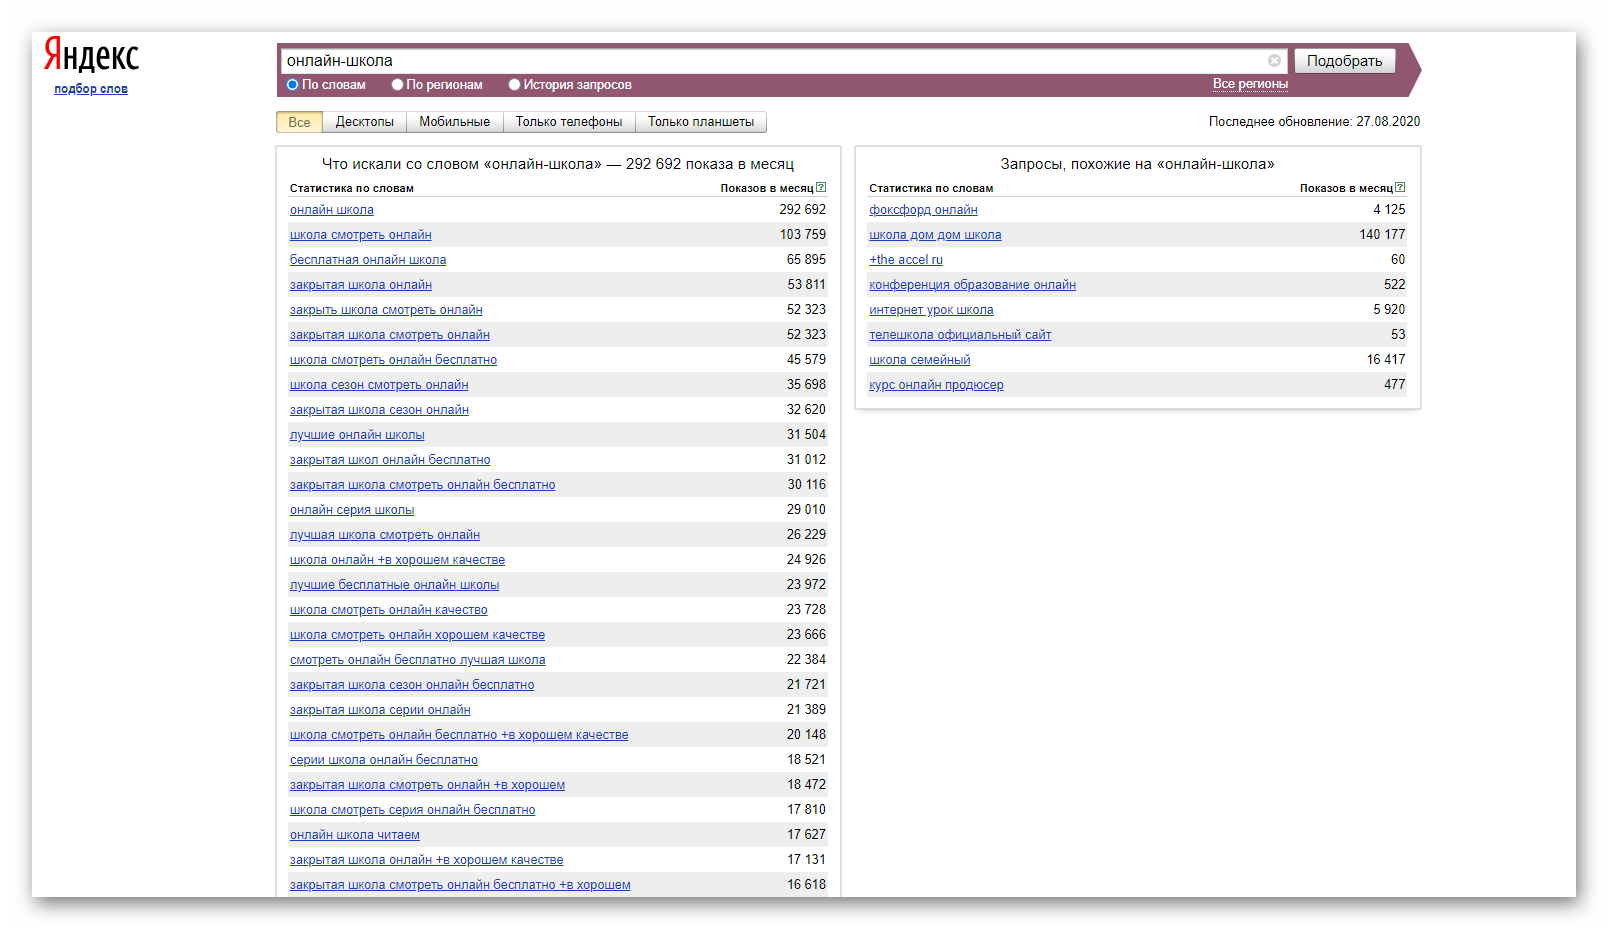Open the школа семейный link
This screenshot has height=929, width=1608.
tap(919, 360)
